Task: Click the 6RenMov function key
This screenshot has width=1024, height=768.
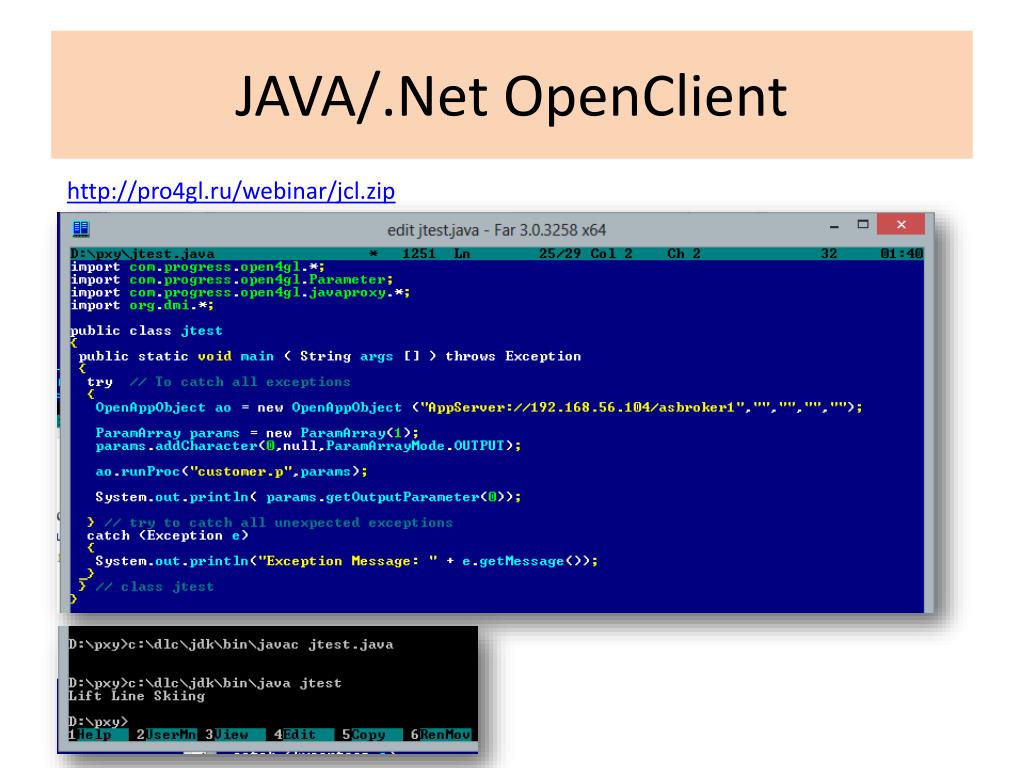Action: click(x=440, y=735)
